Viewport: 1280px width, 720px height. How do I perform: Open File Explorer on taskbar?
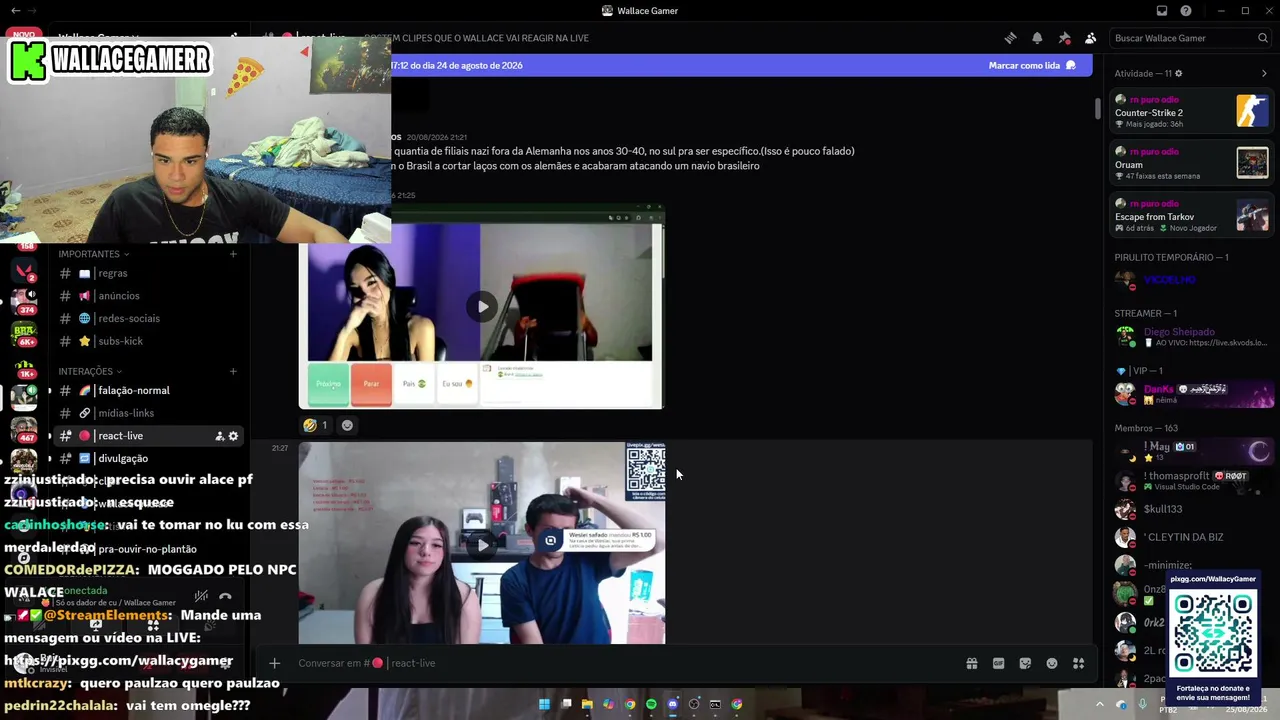pyautogui.click(x=587, y=704)
